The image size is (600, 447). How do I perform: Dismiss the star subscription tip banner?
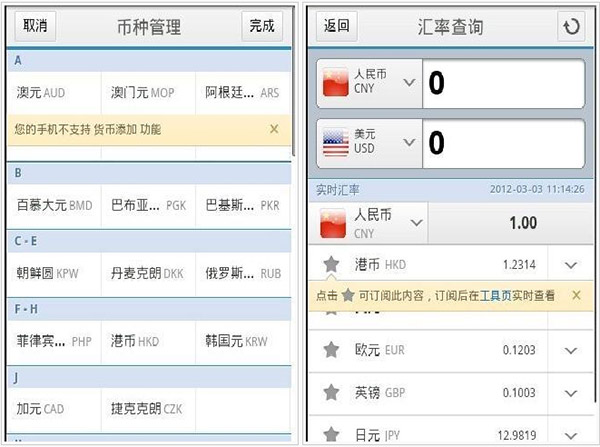coord(576,295)
